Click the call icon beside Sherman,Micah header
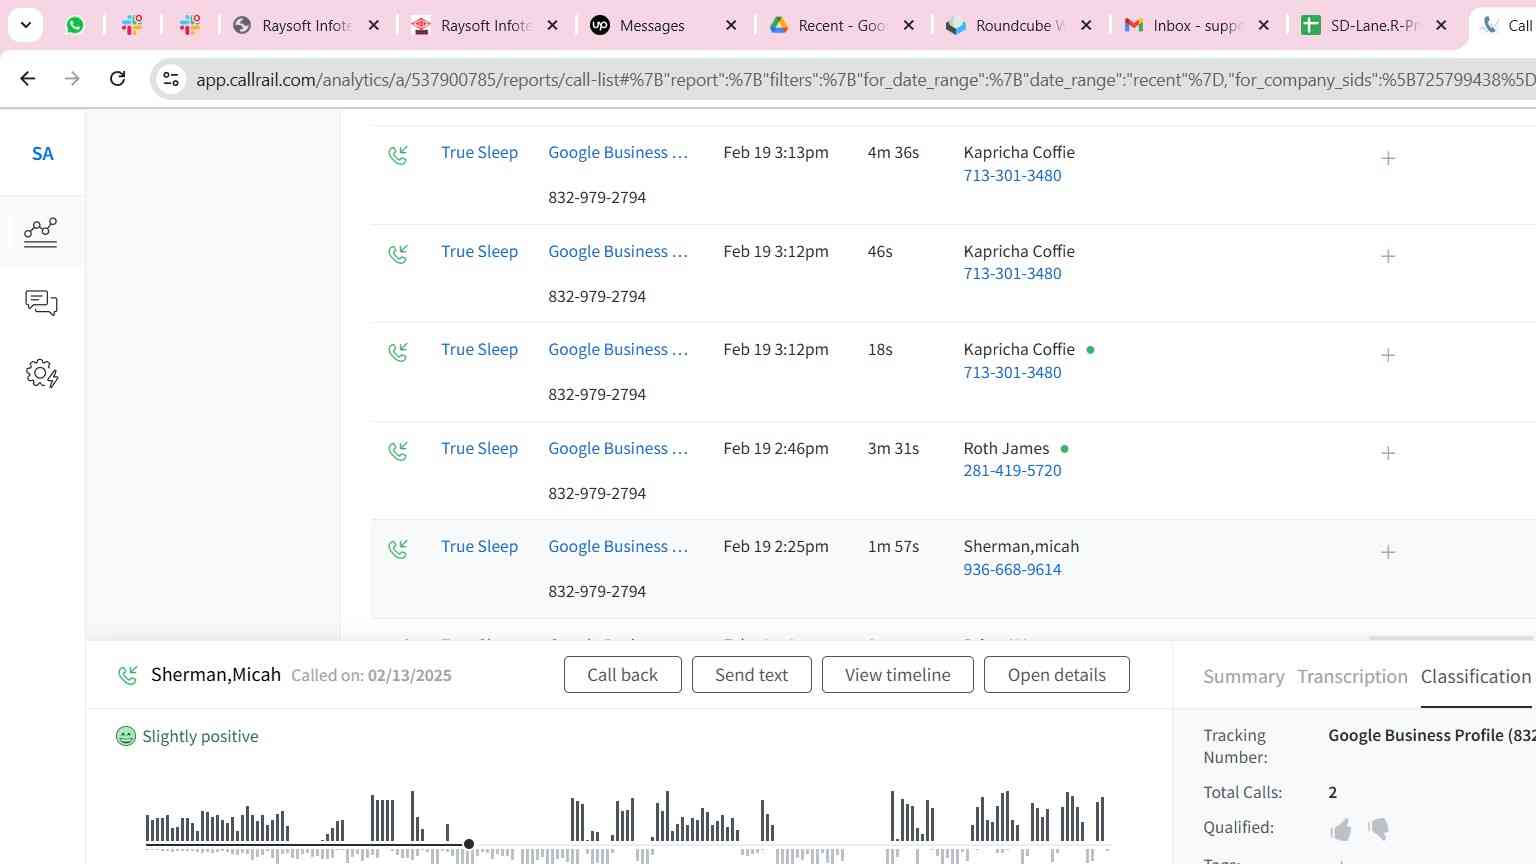Image resolution: width=1536 pixels, height=864 pixels. (x=127, y=676)
